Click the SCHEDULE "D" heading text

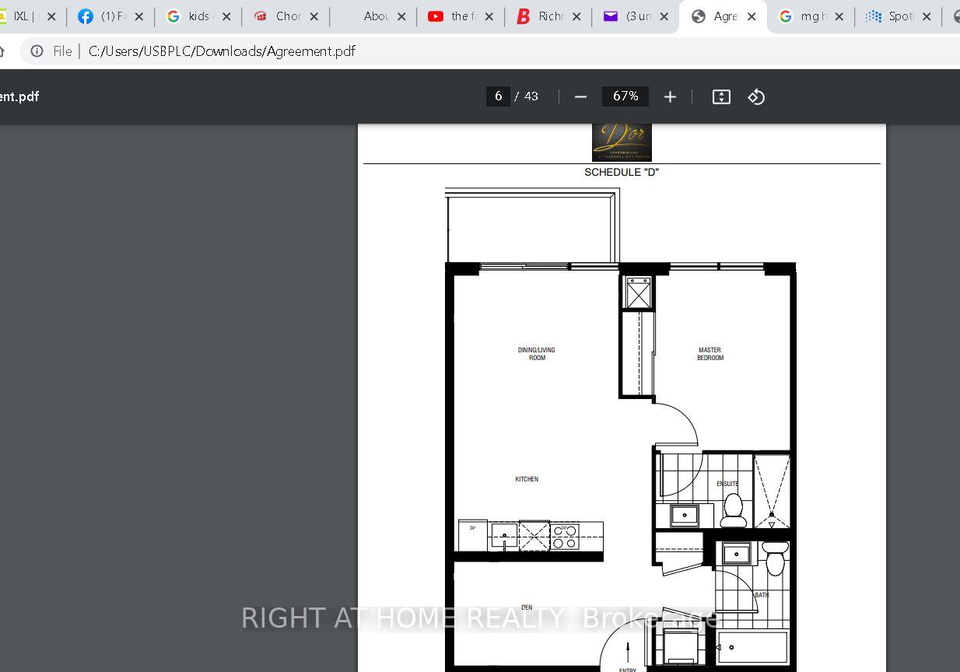(x=621, y=173)
